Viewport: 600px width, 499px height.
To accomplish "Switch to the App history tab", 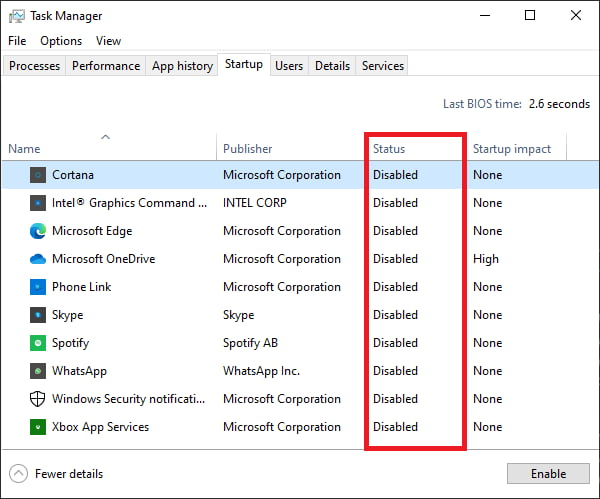I will click(182, 66).
